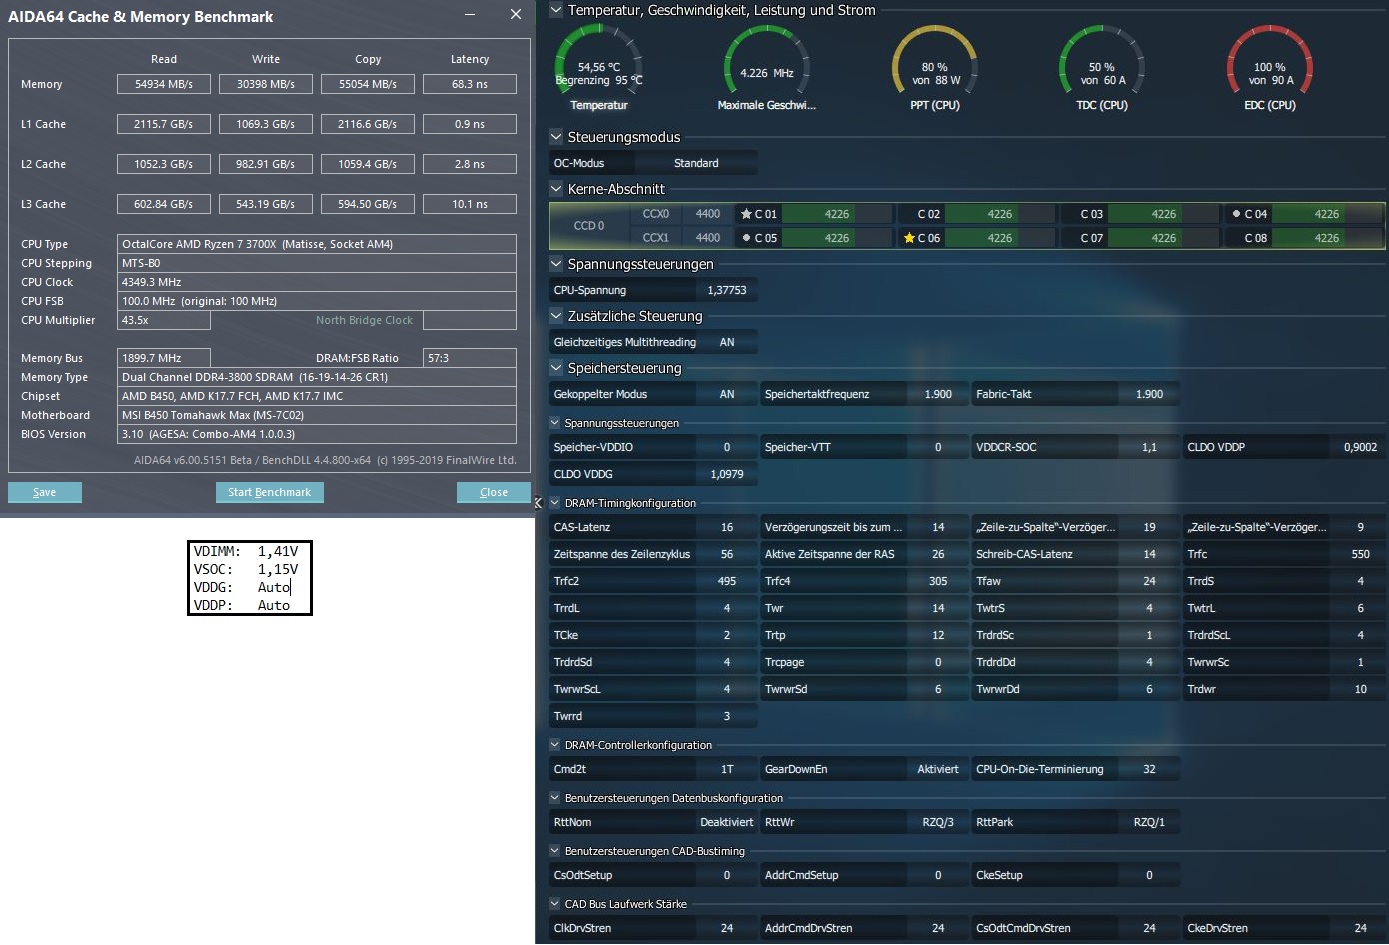Image resolution: width=1389 pixels, height=945 pixels.
Task: Click the dot marker on core C 04
Action: (1236, 214)
